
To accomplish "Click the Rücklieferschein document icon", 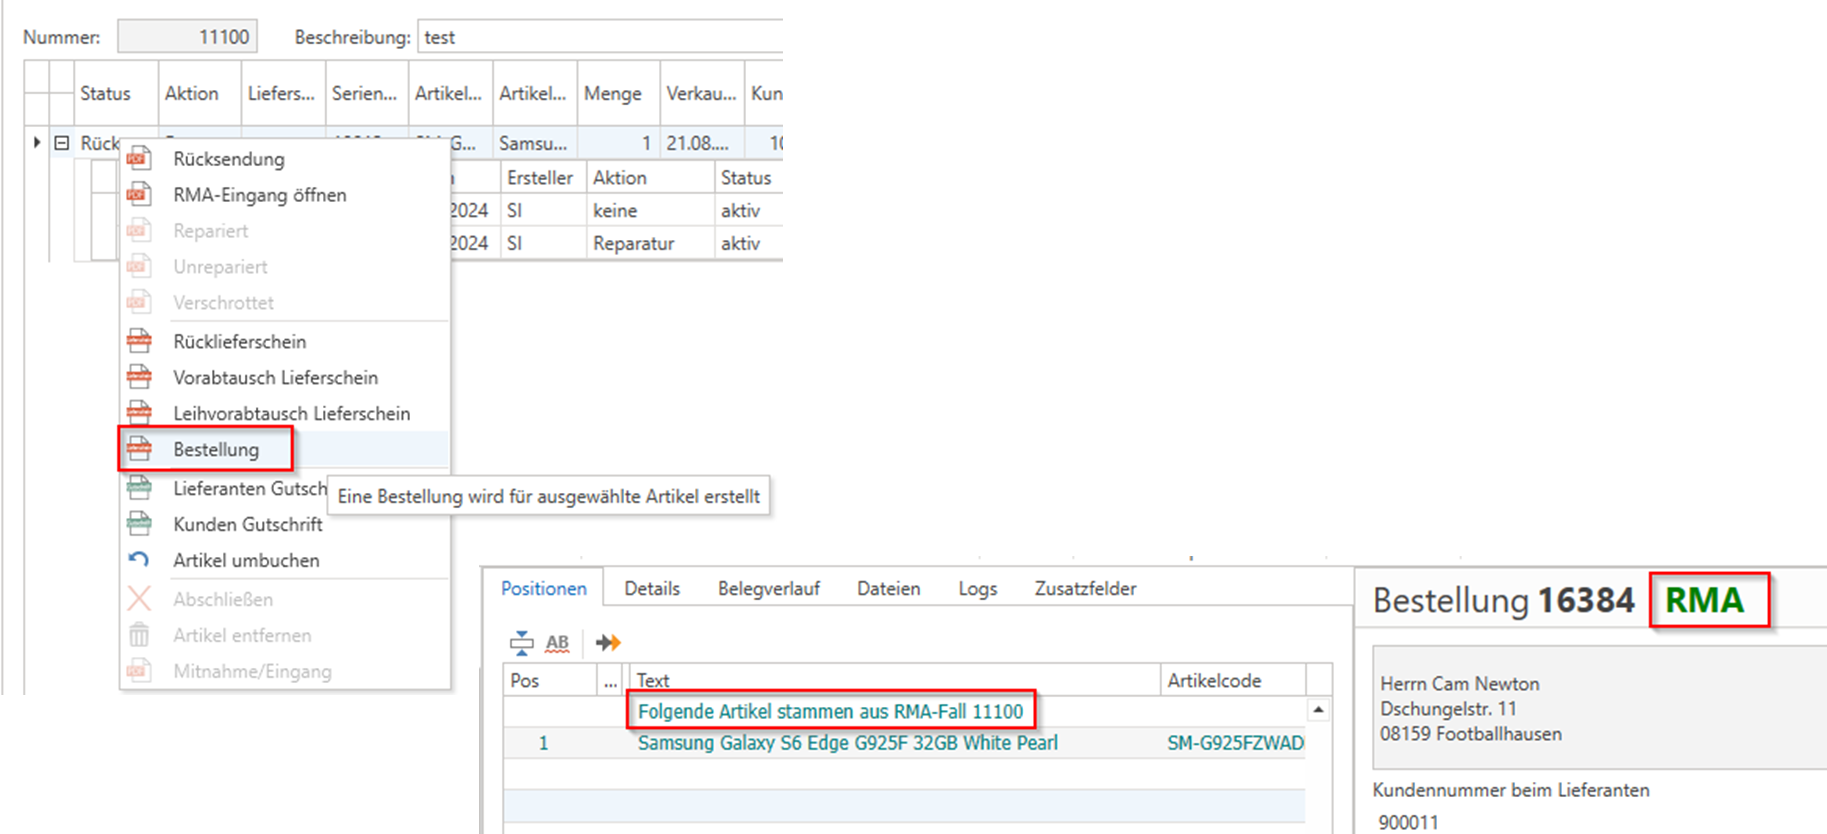I will point(139,342).
